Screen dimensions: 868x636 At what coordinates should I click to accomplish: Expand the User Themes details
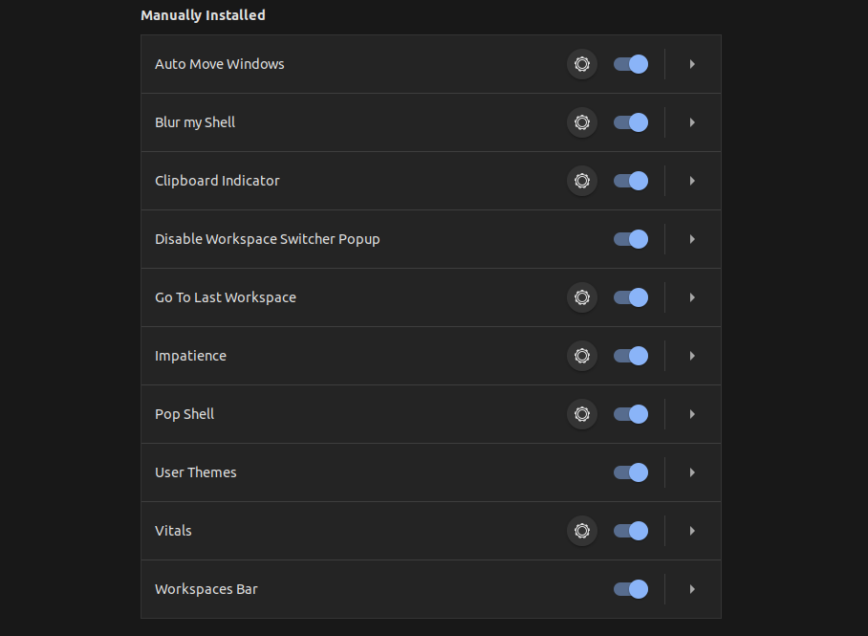pos(692,472)
